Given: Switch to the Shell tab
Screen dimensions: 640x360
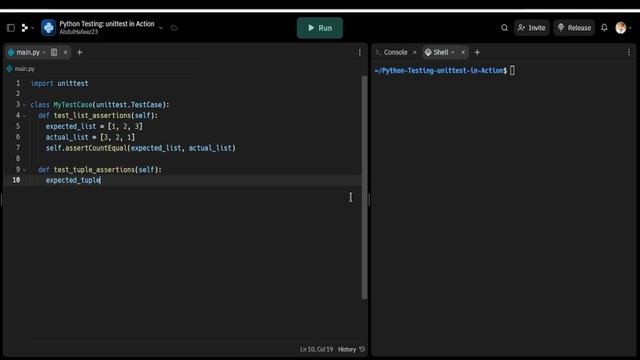Looking at the screenshot, I should (440, 52).
